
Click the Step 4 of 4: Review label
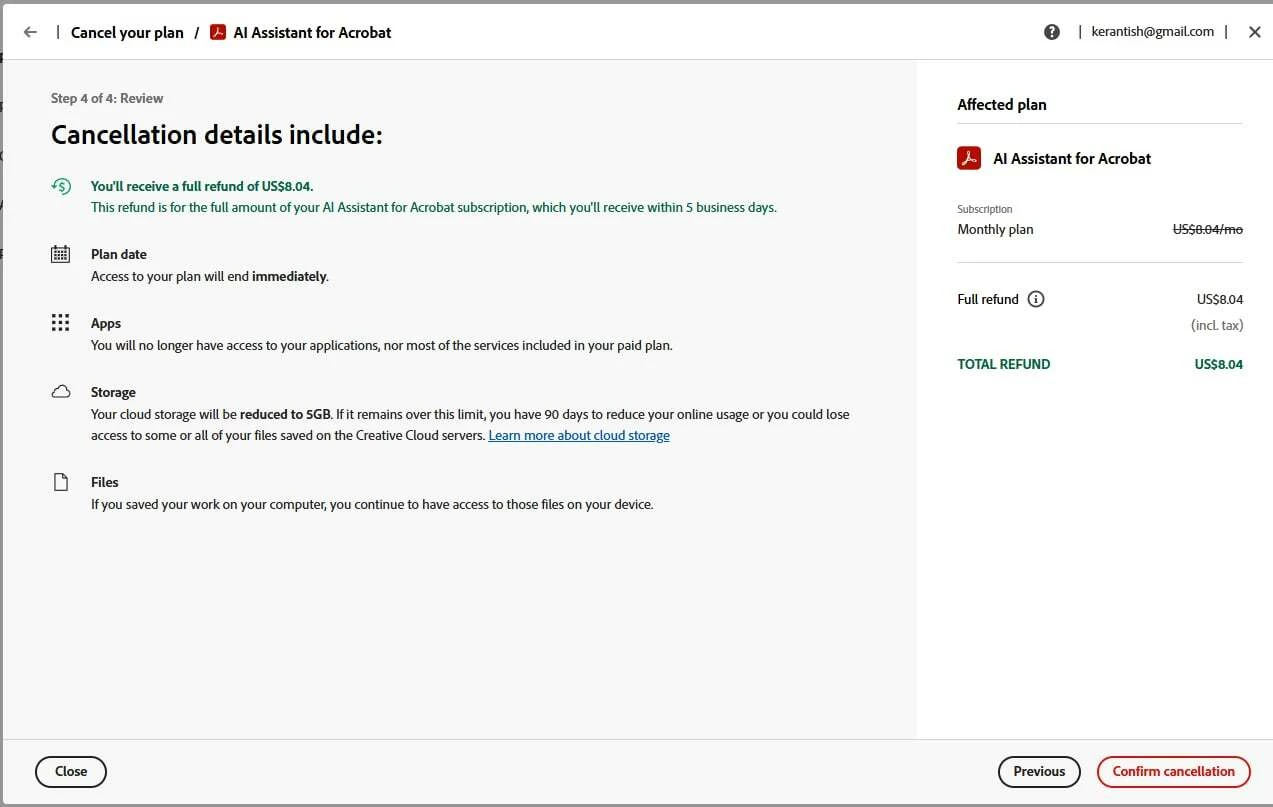(x=107, y=98)
